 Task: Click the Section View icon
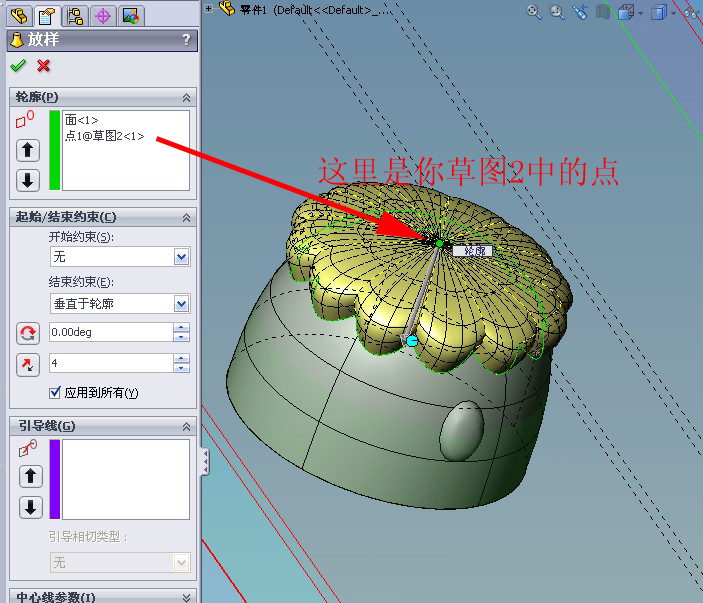603,12
